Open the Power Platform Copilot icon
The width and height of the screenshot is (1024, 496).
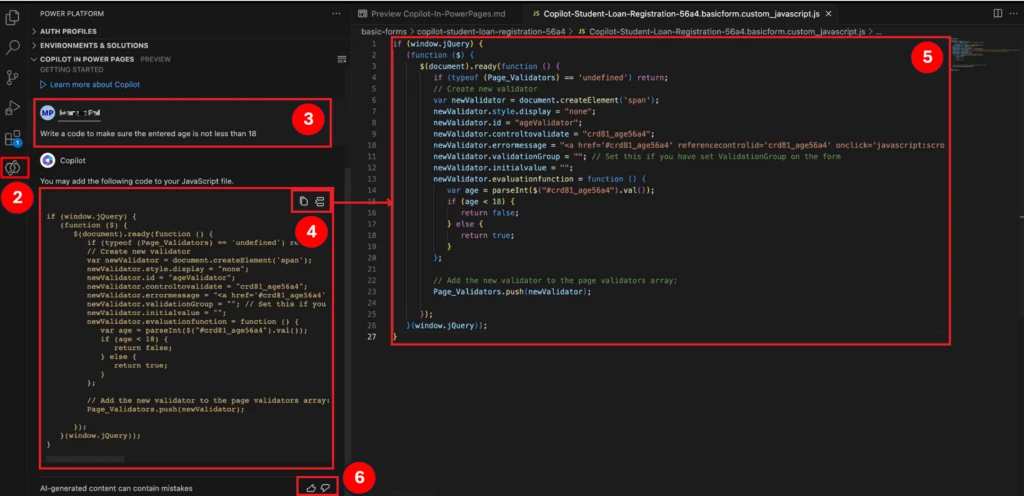point(13,168)
